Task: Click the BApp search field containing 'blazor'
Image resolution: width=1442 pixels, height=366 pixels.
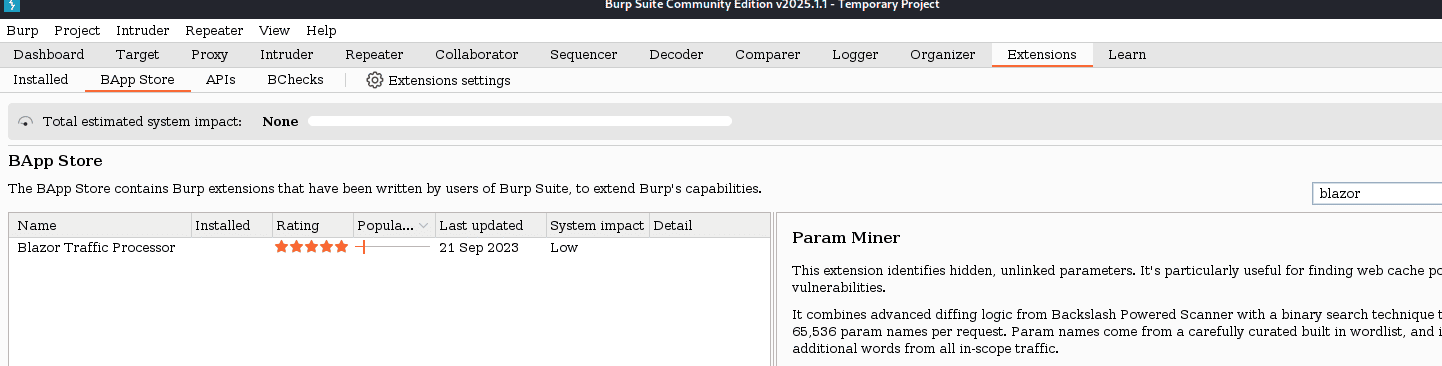Action: click(1376, 194)
